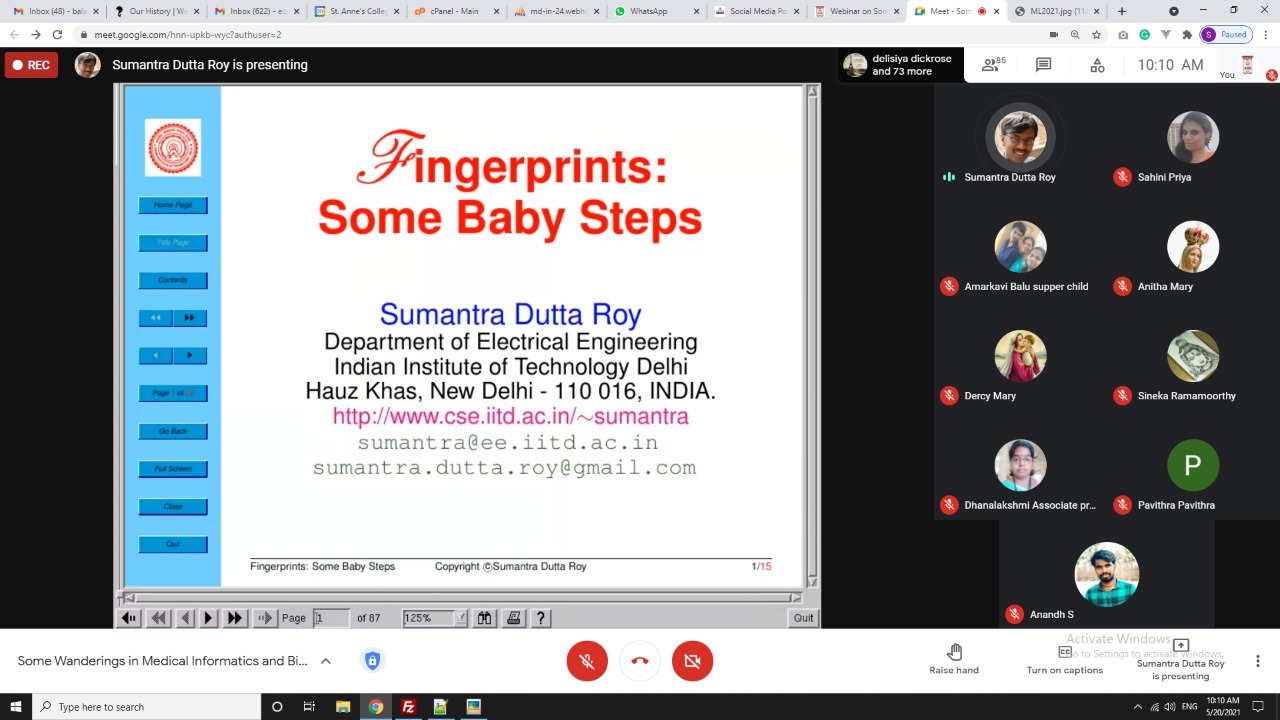This screenshot has height=720, width=1280.
Task: Open the participants list showing 85 people
Action: click(x=994, y=65)
